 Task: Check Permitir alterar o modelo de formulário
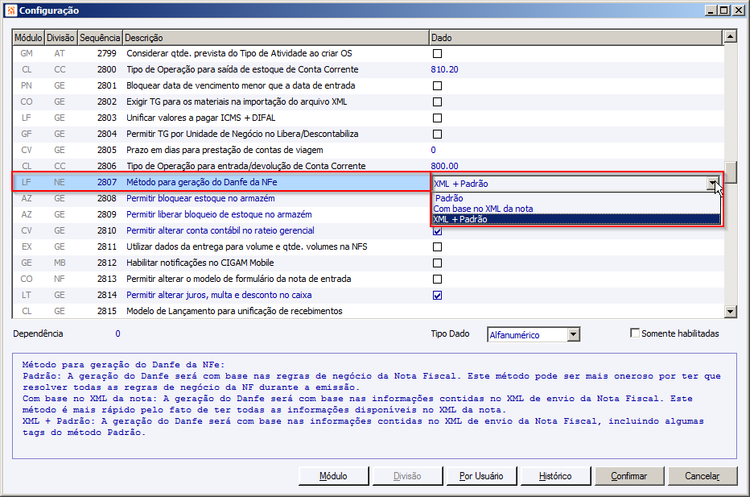(437, 279)
